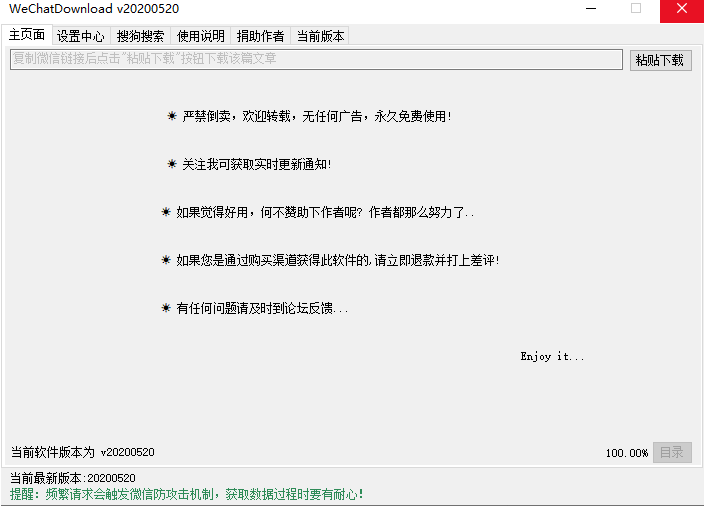The height and width of the screenshot is (506, 704).
Task: Click the green 提醒 warning message
Action: click(x=187, y=494)
